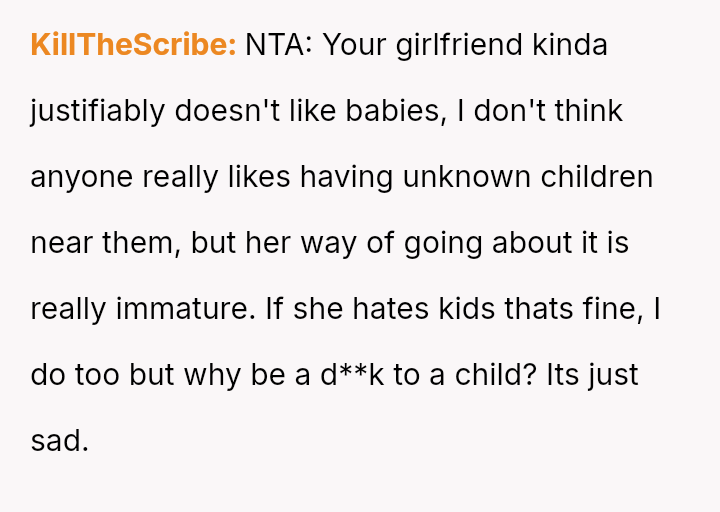Click the word "children" in the comment
The width and height of the screenshot is (720, 512).
pyautogui.click(x=597, y=177)
